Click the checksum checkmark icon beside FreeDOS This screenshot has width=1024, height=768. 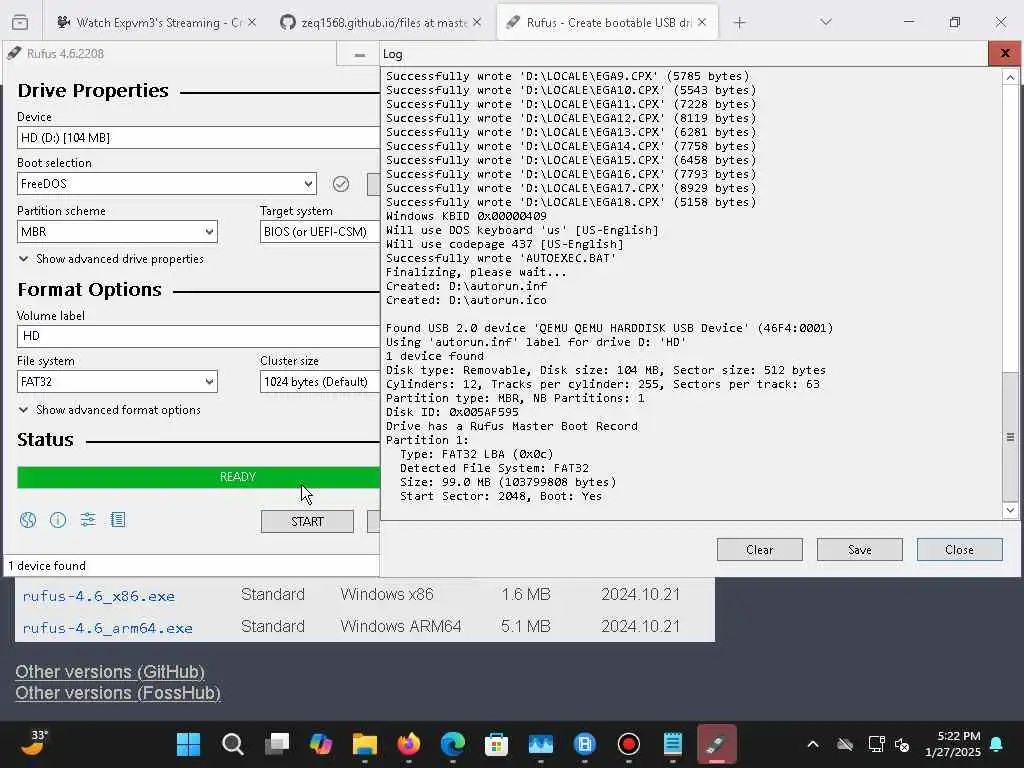coord(340,184)
